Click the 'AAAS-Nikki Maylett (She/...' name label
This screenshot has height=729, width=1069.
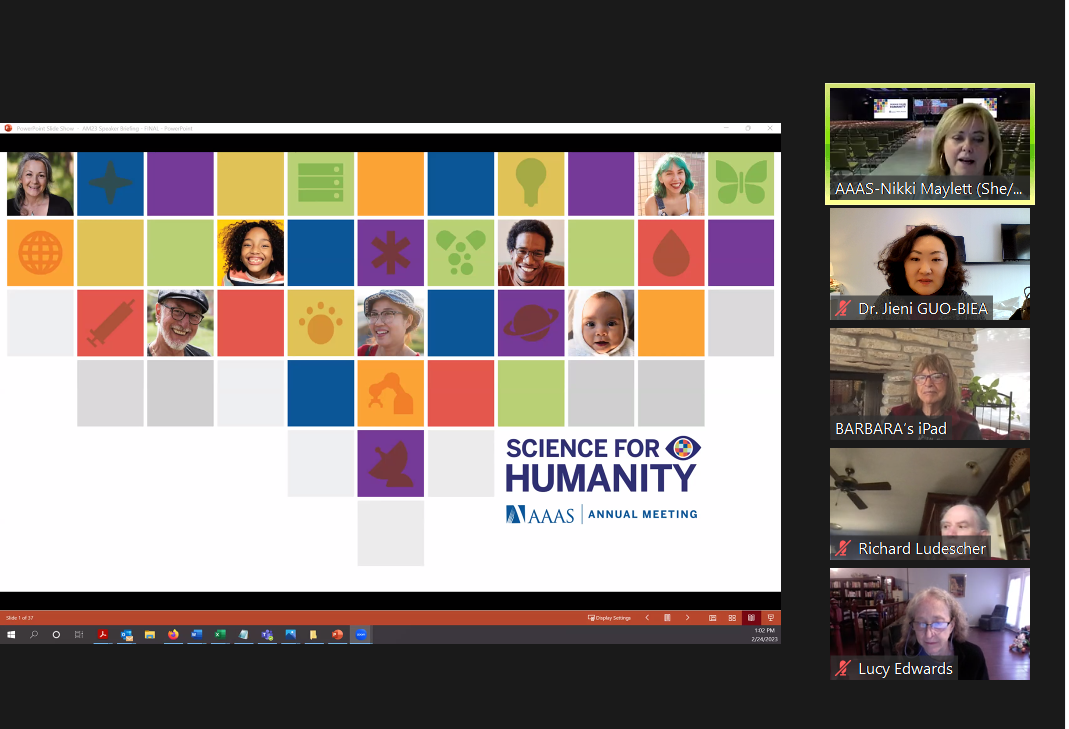(x=928, y=189)
